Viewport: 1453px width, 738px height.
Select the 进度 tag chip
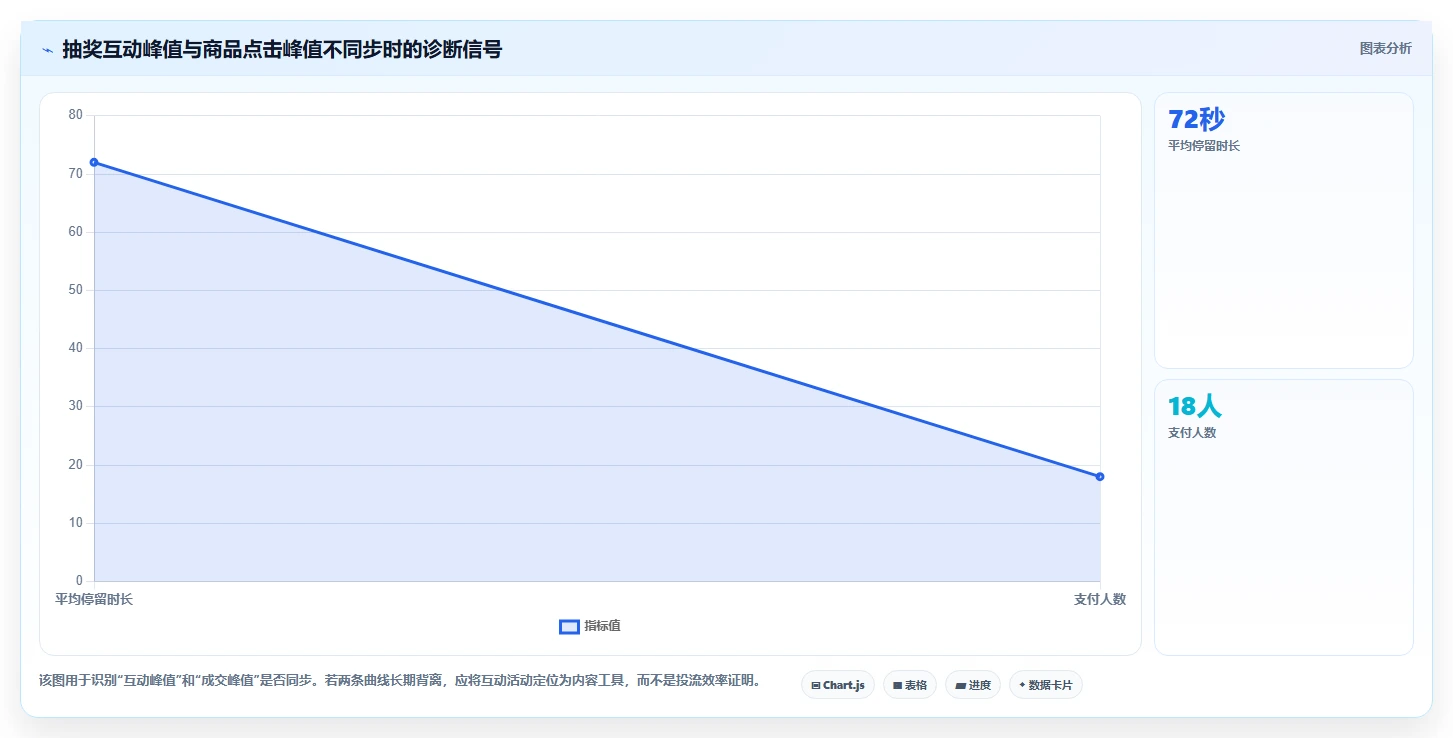coord(973,685)
